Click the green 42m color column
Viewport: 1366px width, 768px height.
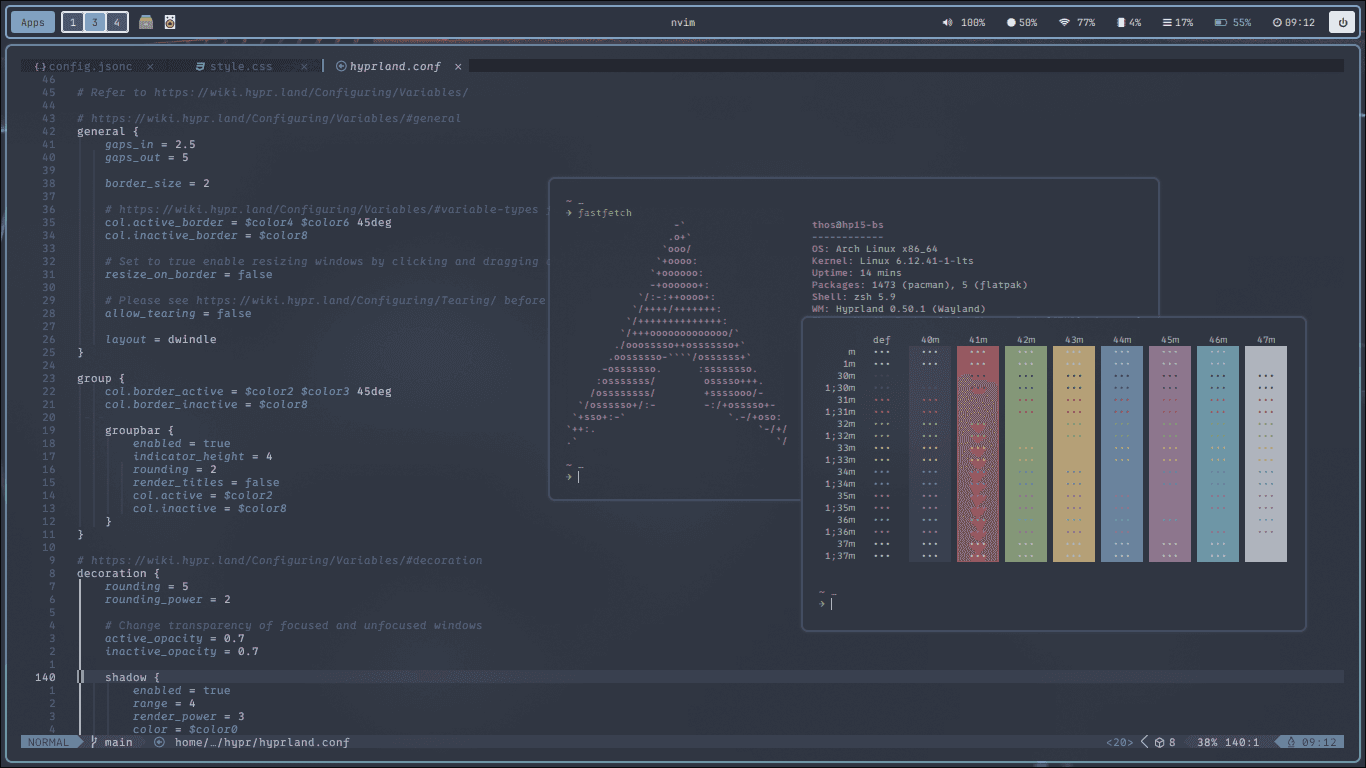click(x=1026, y=454)
